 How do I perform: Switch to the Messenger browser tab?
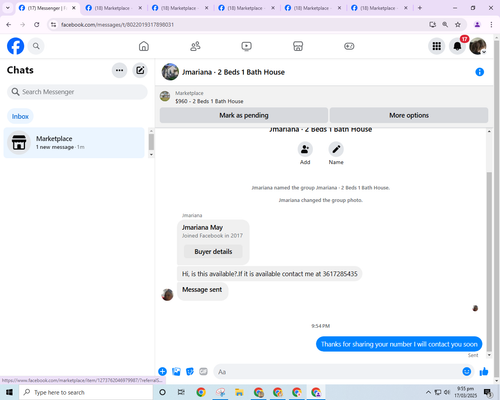point(47,8)
